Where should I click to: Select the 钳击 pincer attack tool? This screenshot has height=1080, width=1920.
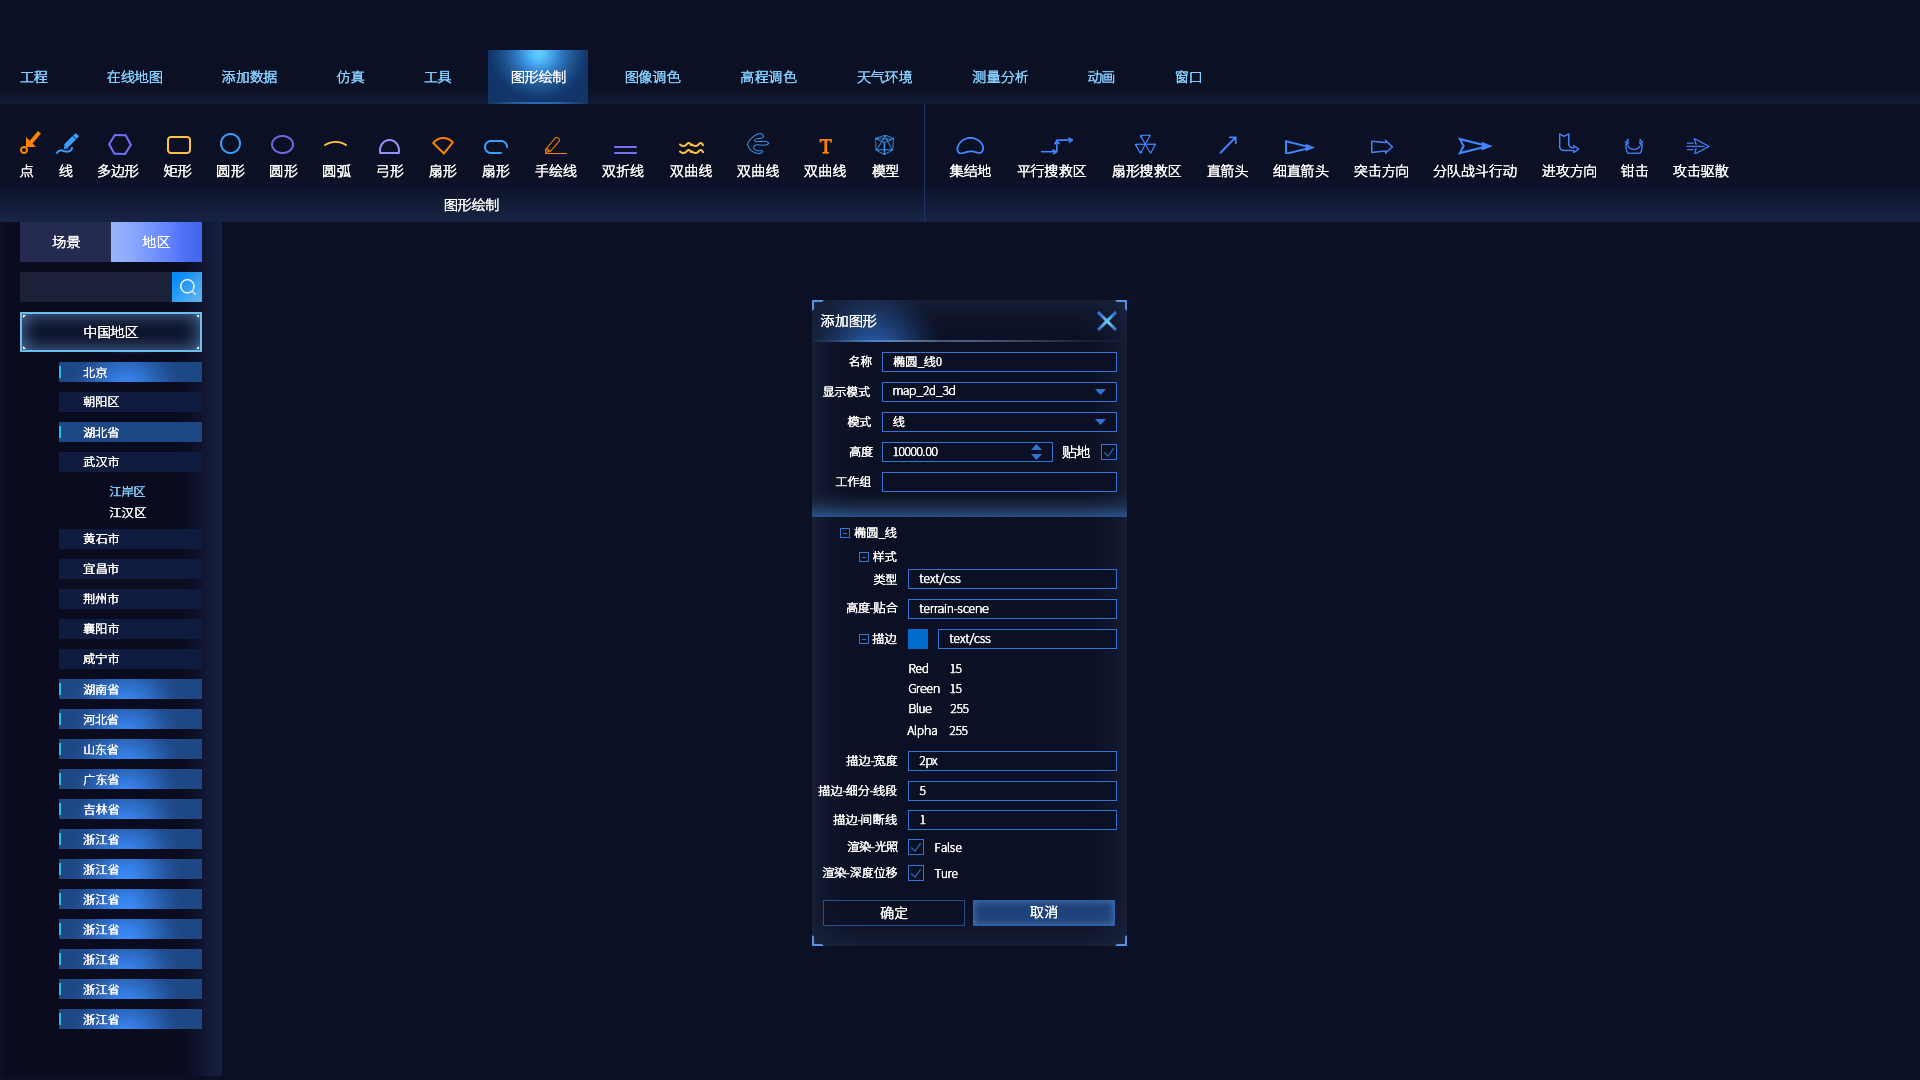1634,156
